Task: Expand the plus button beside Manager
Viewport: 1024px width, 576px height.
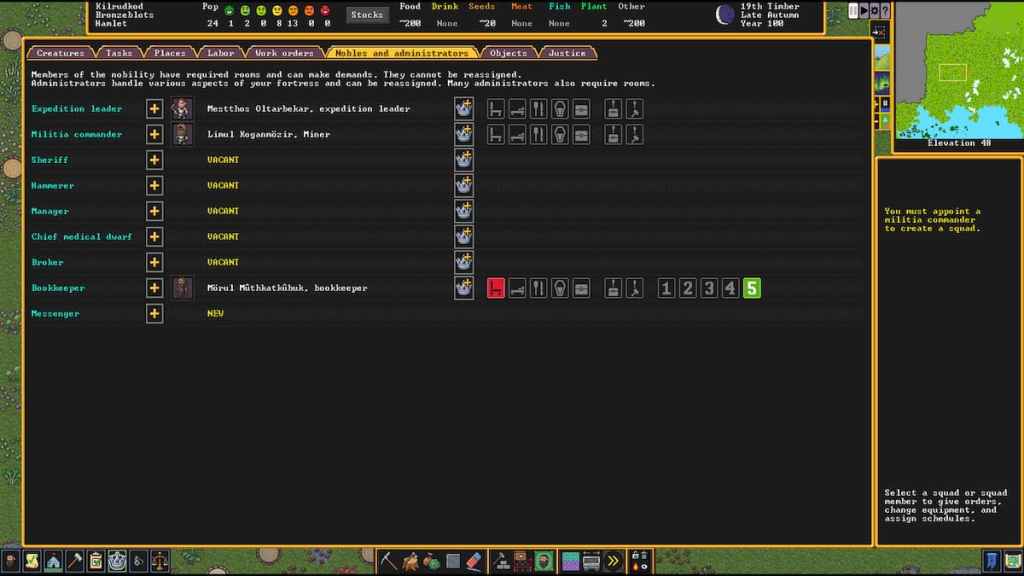Action: [x=154, y=211]
